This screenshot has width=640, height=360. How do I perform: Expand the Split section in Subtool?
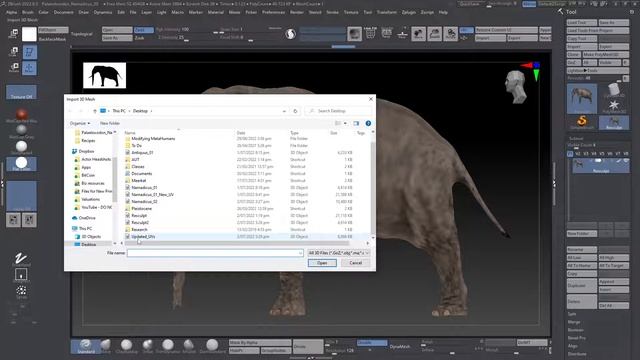(x=572, y=314)
